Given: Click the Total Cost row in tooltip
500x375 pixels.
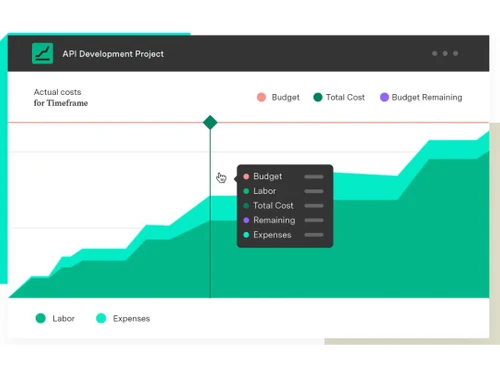Looking at the screenshot, I should (283, 206).
